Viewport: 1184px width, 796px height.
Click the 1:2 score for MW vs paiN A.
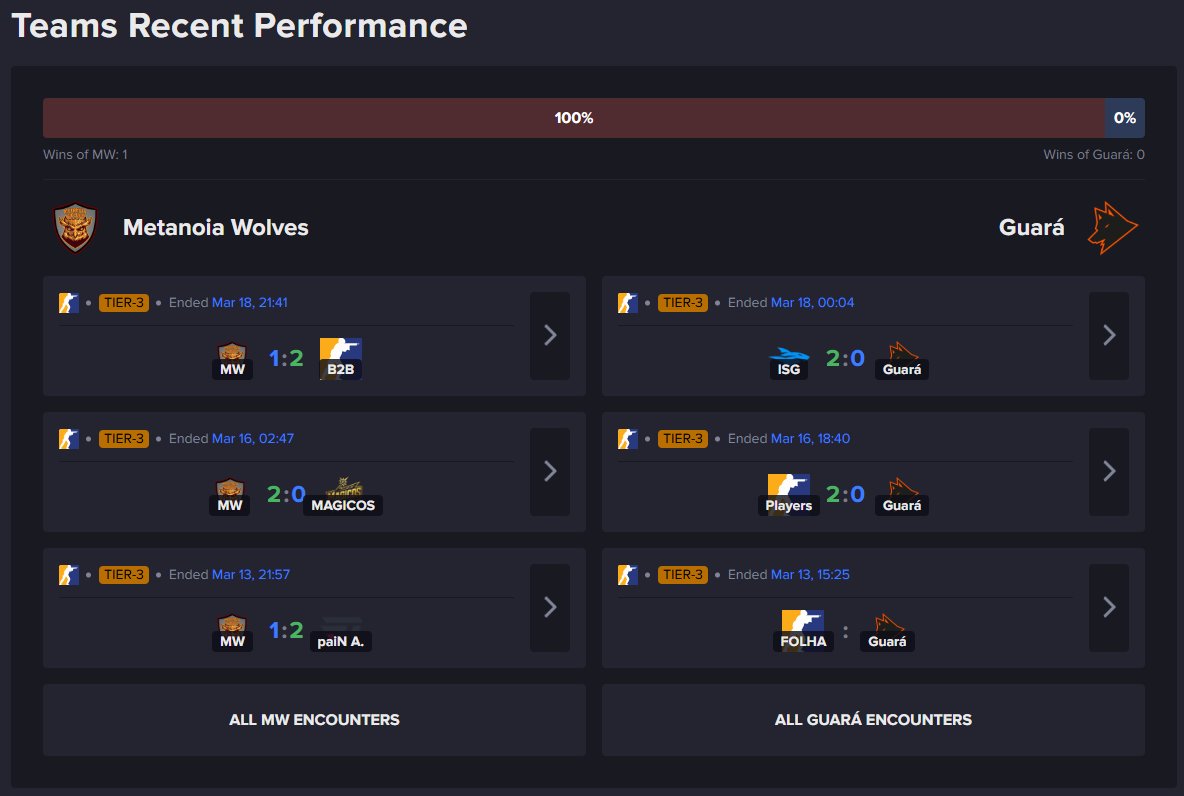point(286,631)
